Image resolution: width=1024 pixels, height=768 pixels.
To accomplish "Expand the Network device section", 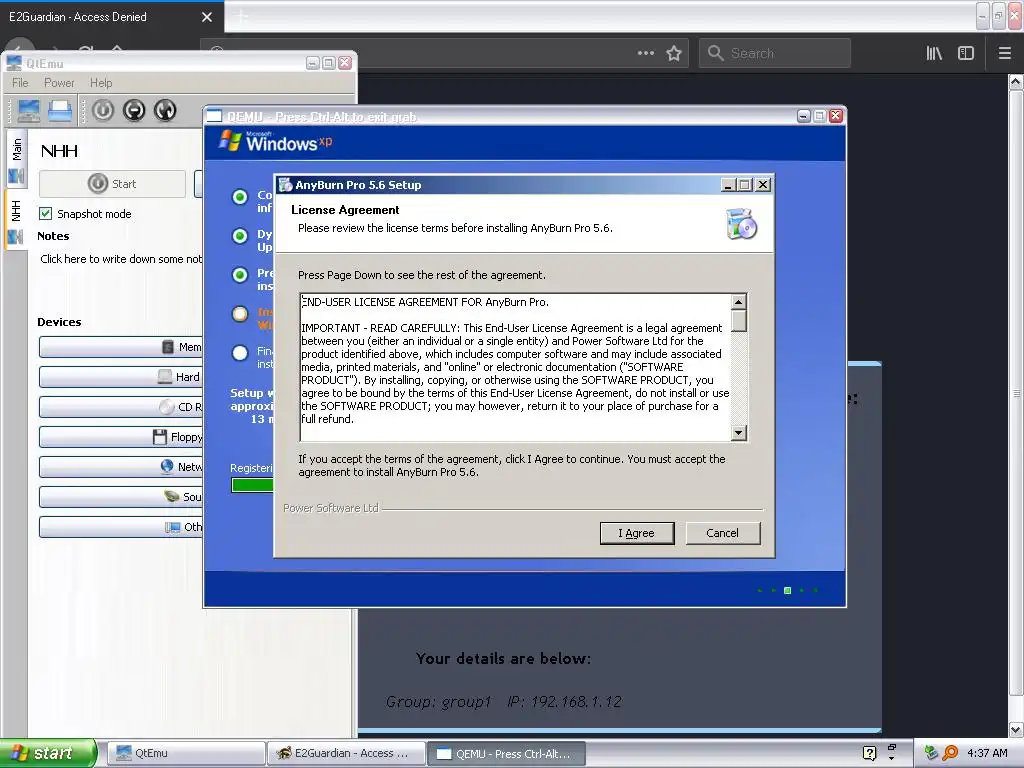I will 121,467.
